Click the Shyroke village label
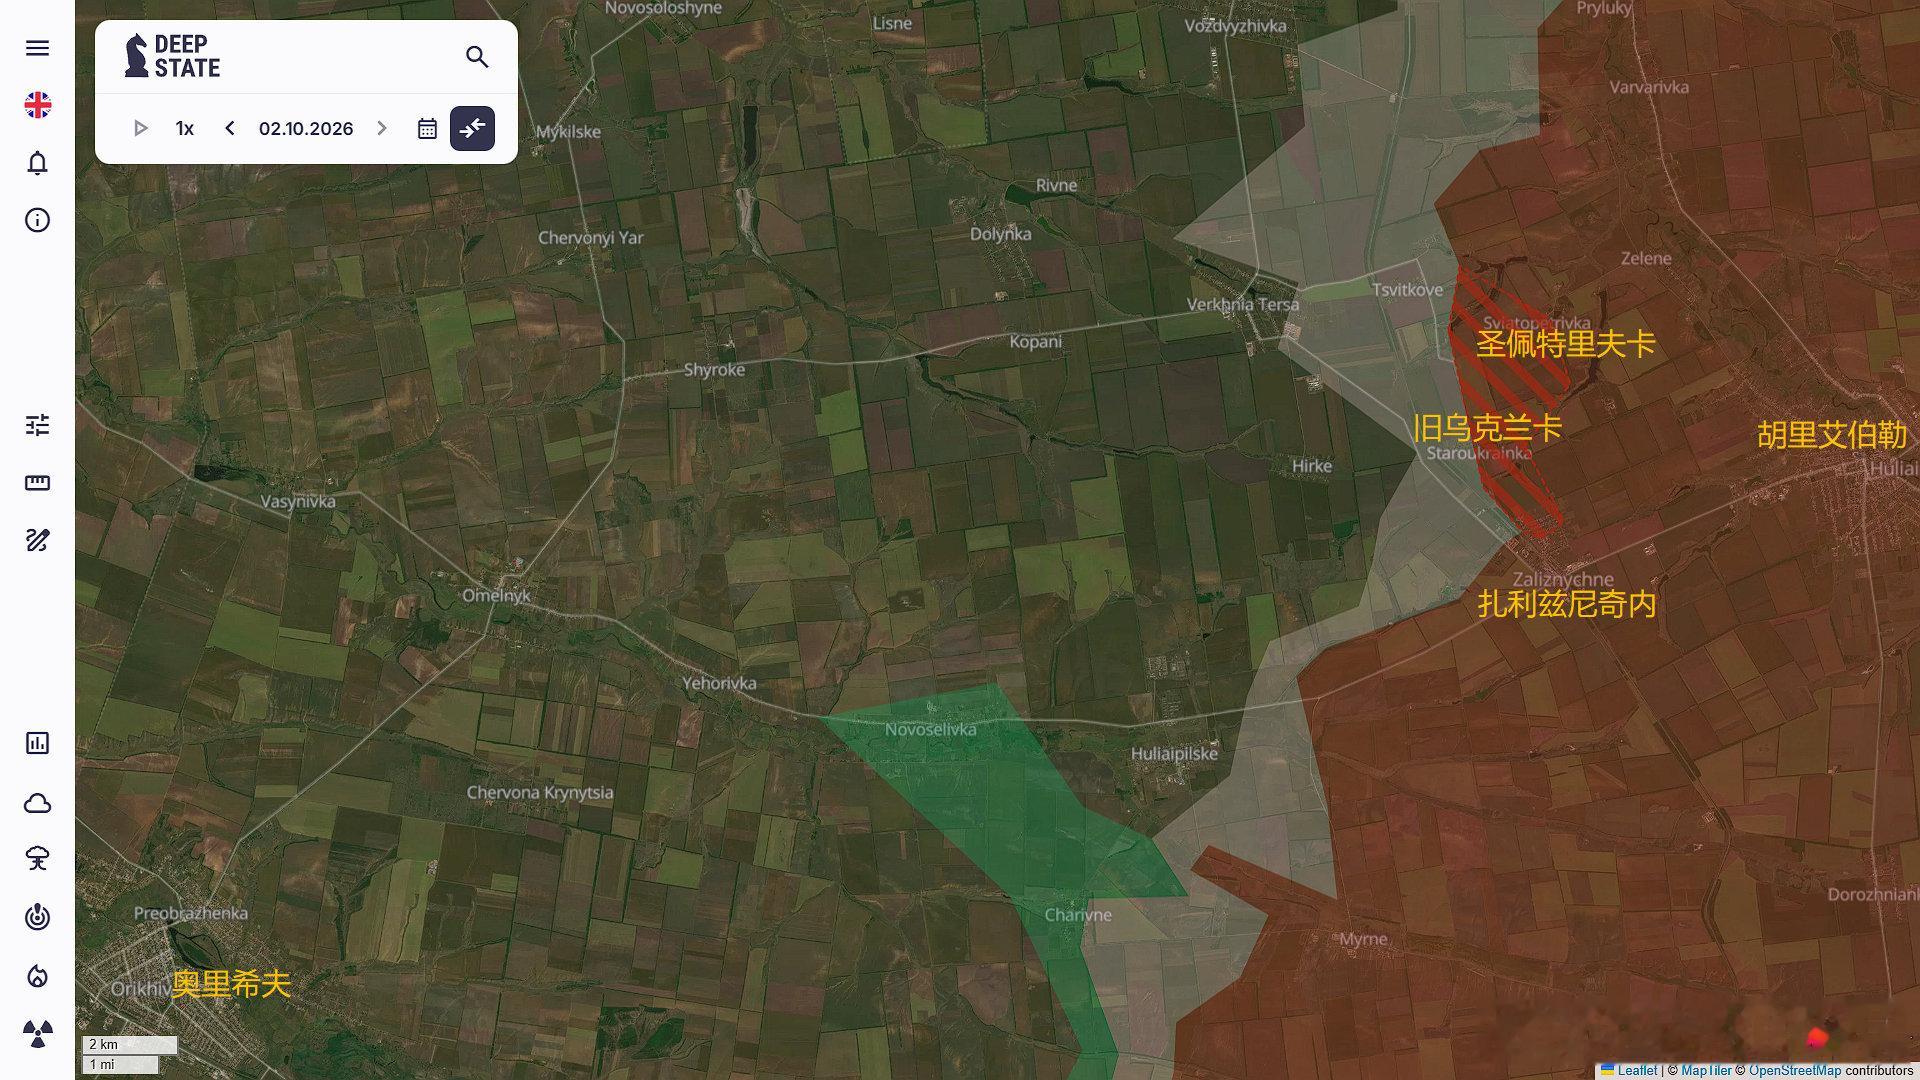The width and height of the screenshot is (1920, 1080). coord(714,369)
